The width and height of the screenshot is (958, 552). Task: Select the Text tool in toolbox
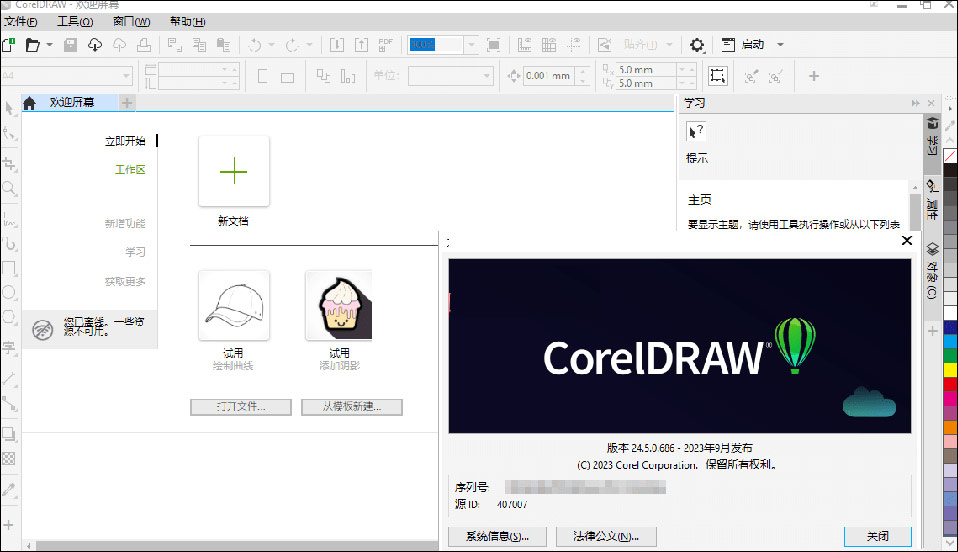[9, 348]
